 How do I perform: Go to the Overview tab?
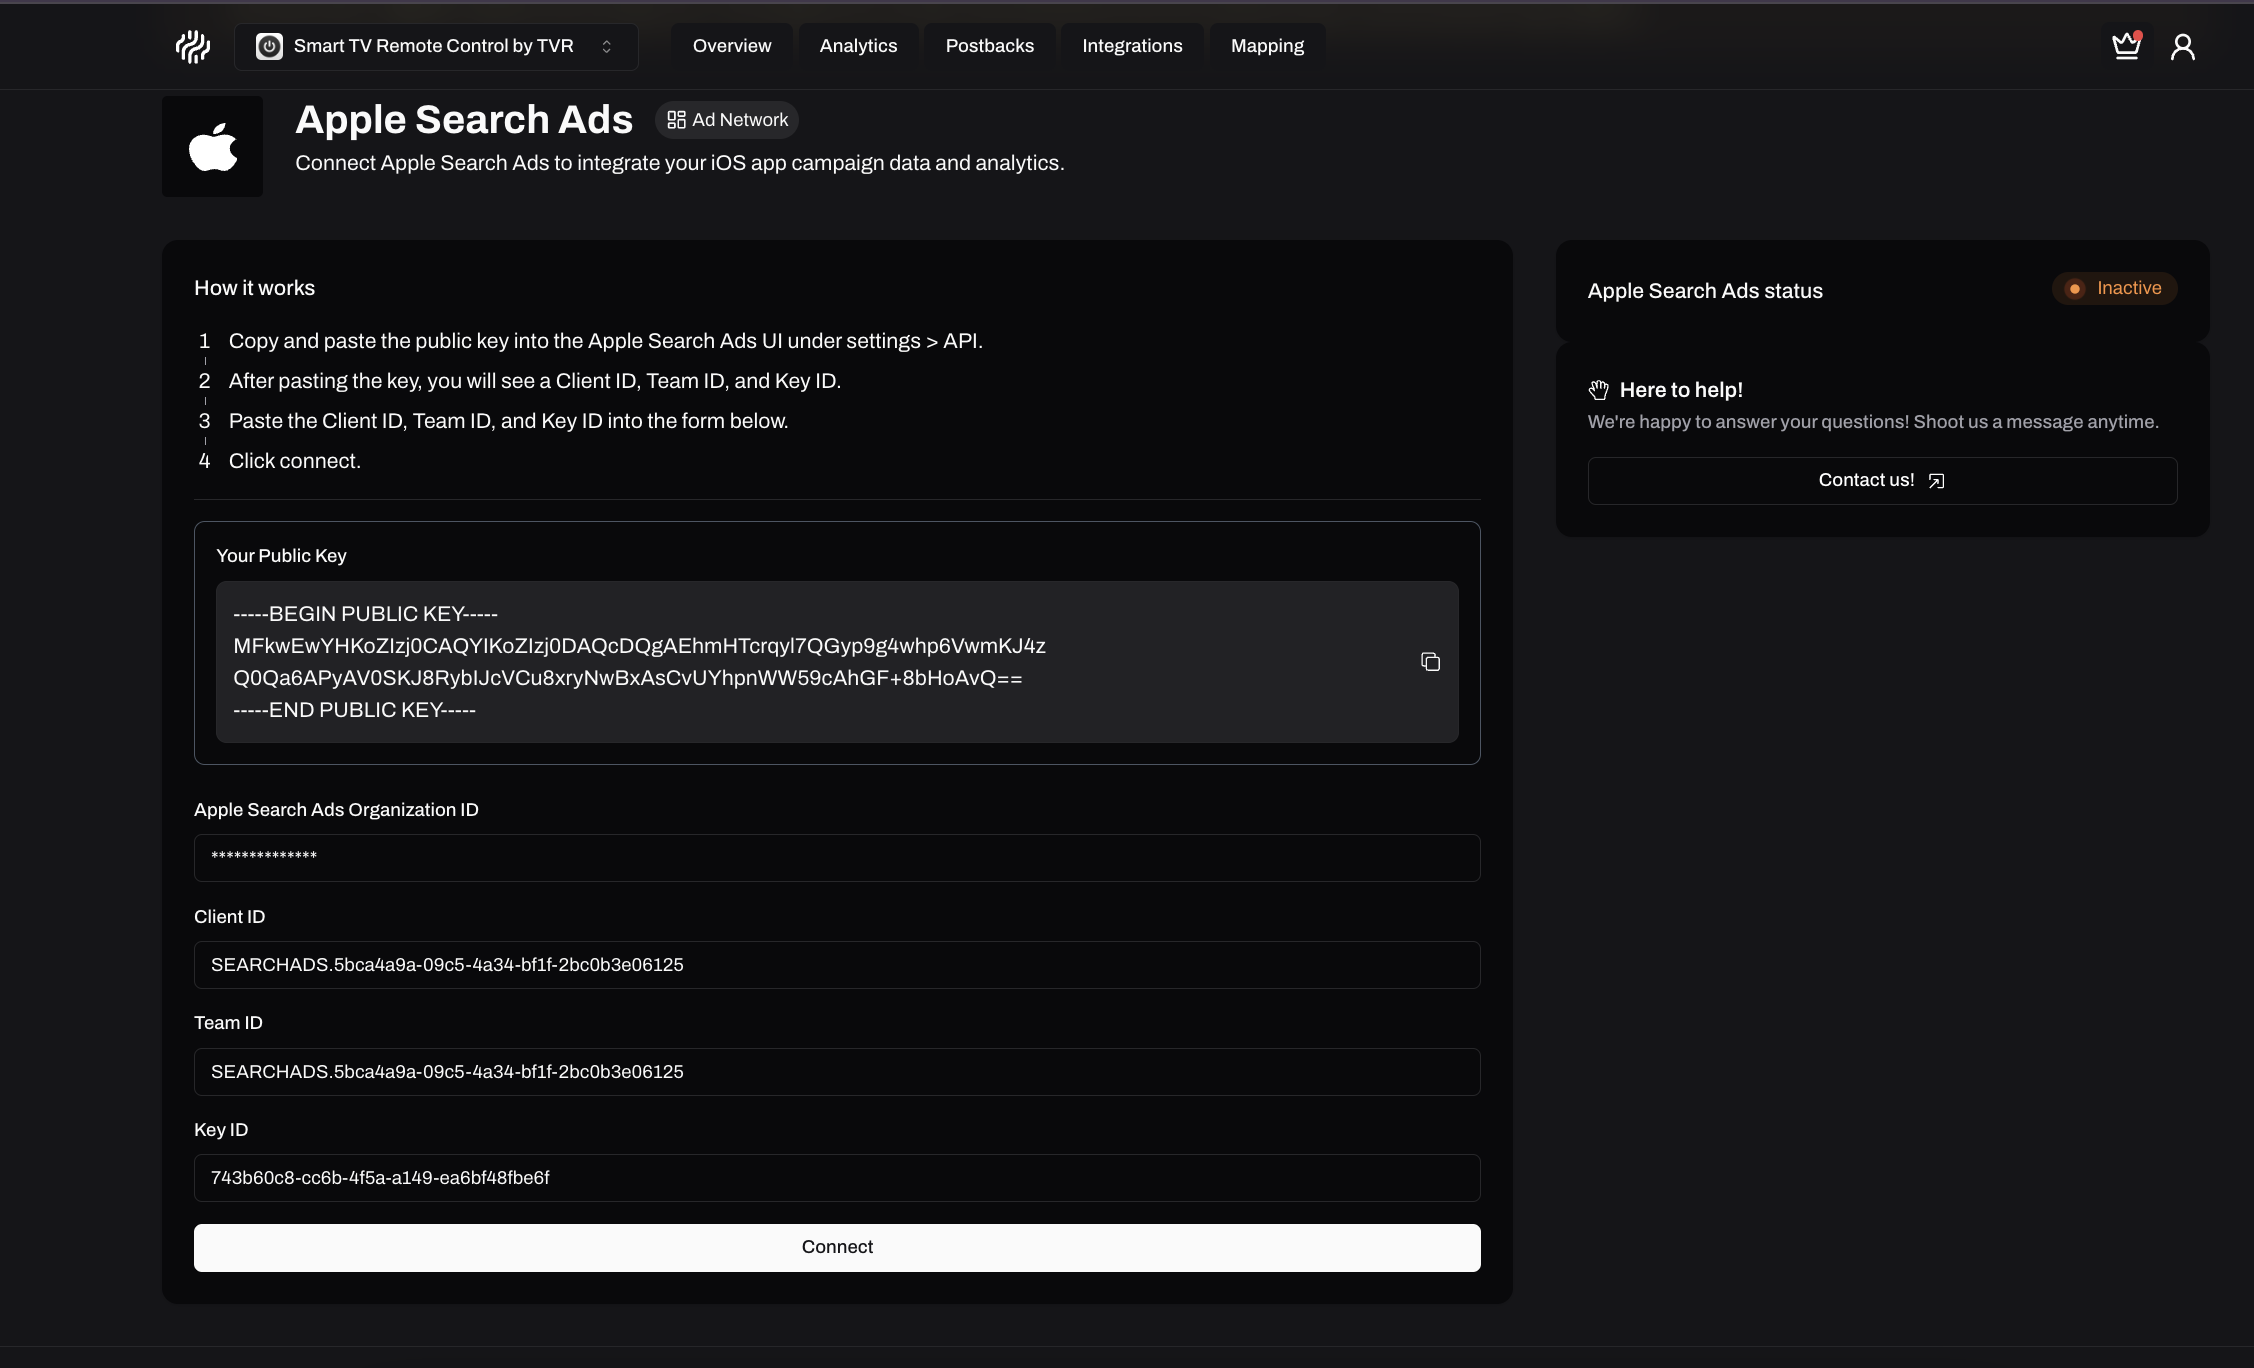(x=732, y=46)
